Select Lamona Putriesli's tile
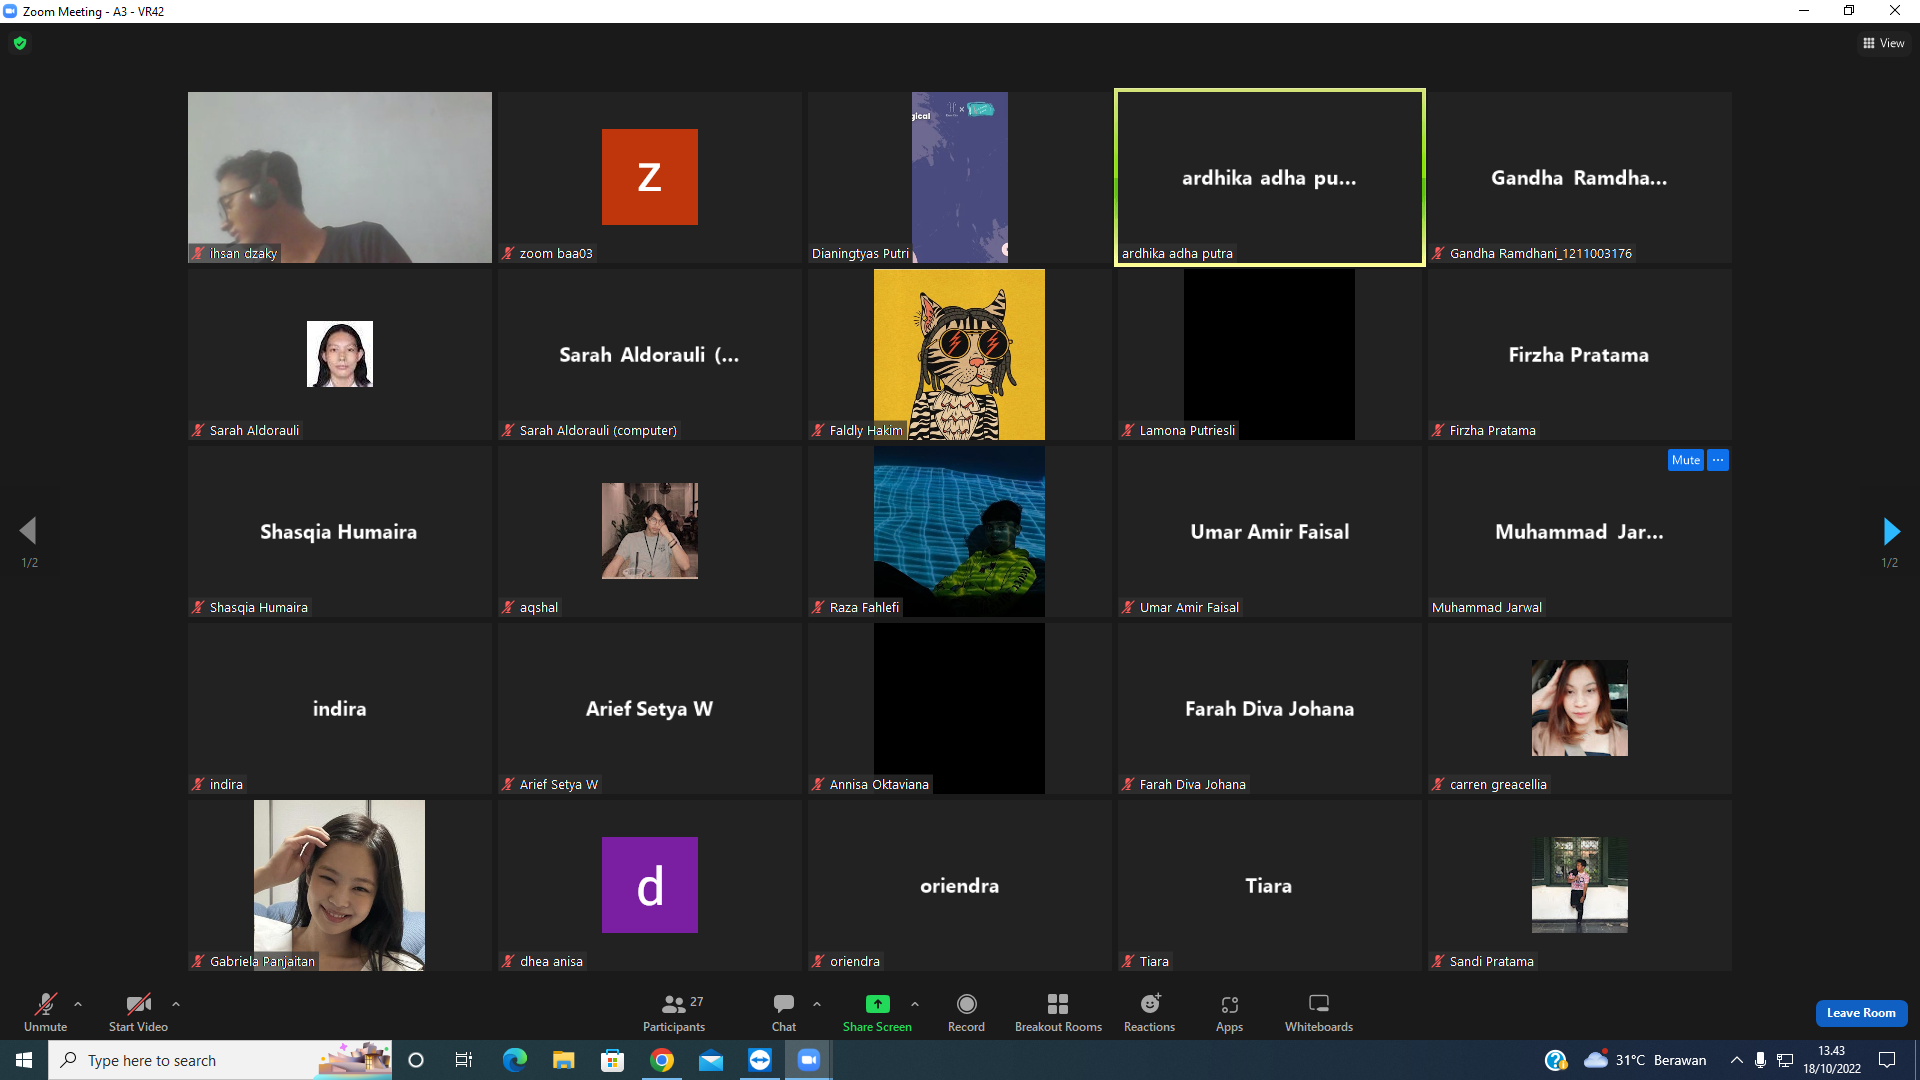 click(x=1270, y=354)
